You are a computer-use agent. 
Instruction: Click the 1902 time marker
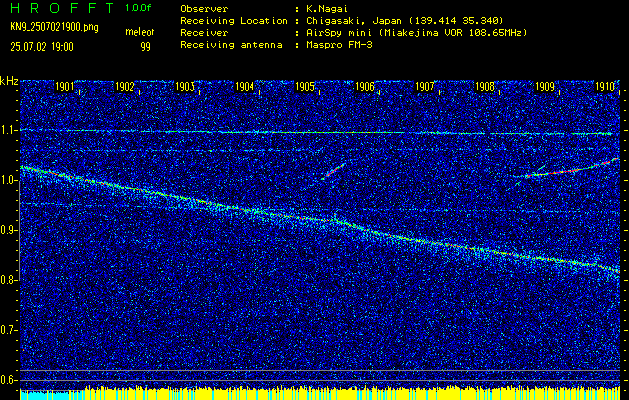coord(124,87)
